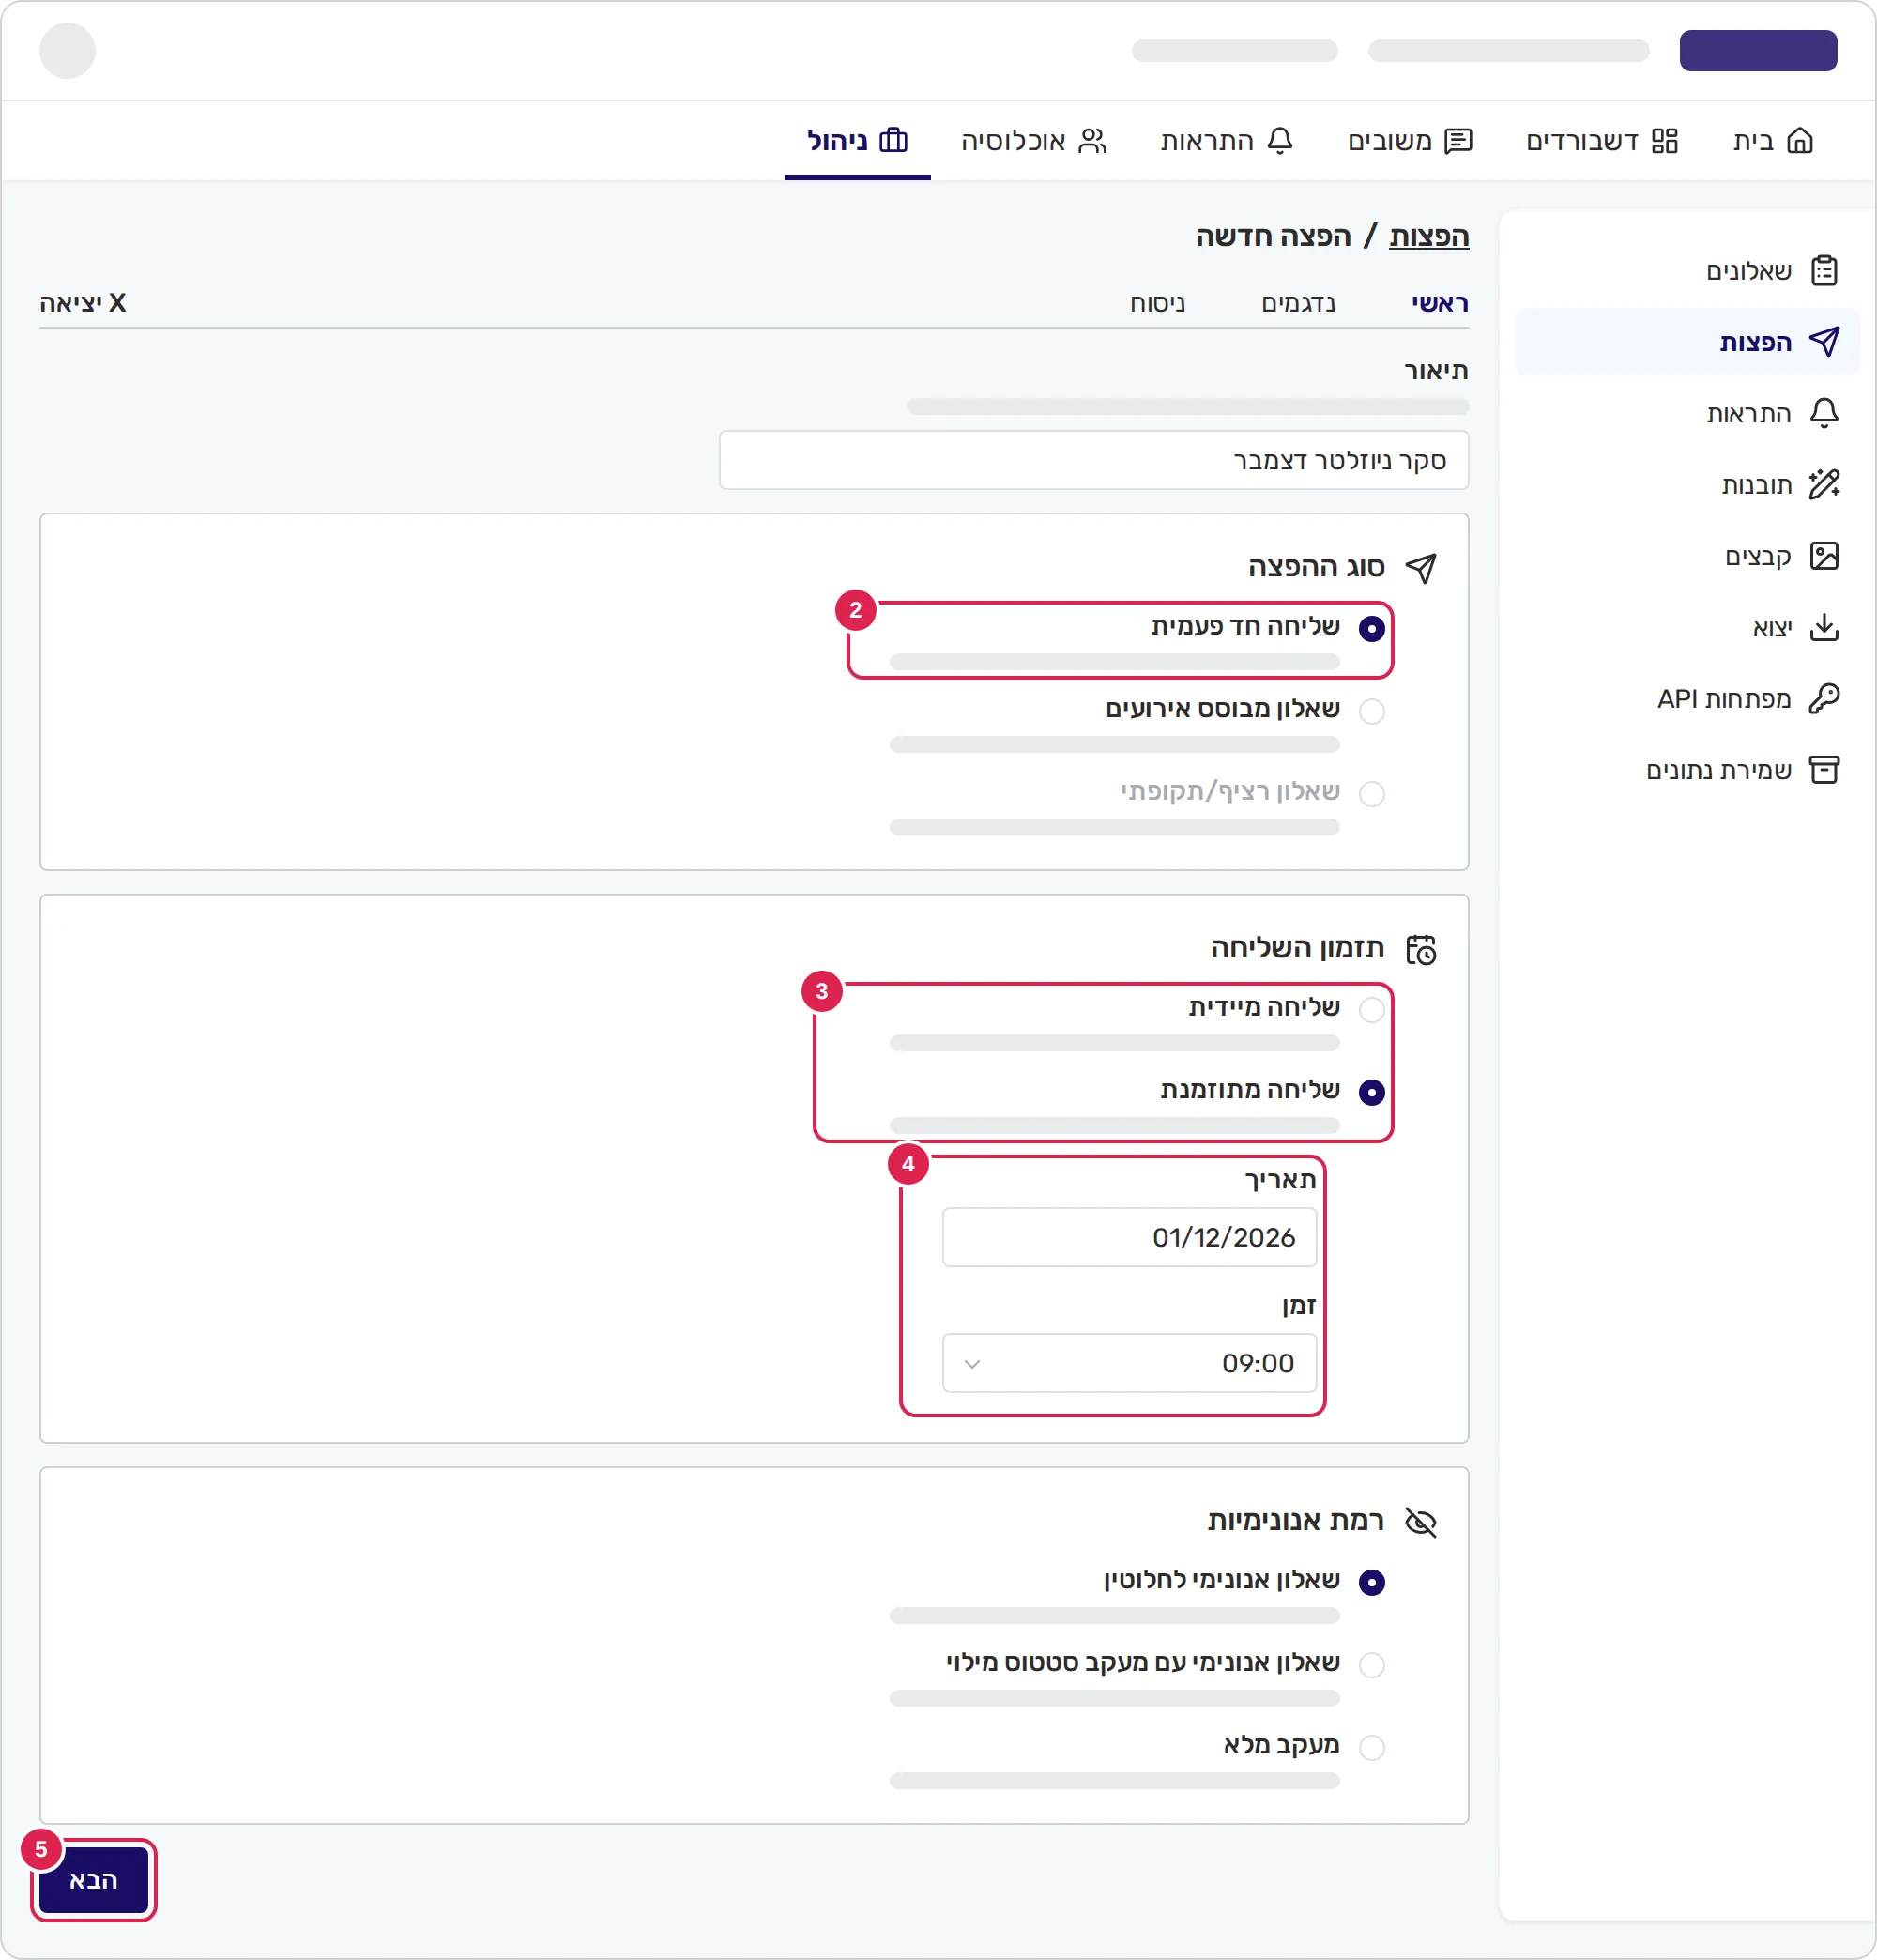The height and width of the screenshot is (1960, 1877).
Task: Click the מפתחות API key icon
Action: point(1824,698)
